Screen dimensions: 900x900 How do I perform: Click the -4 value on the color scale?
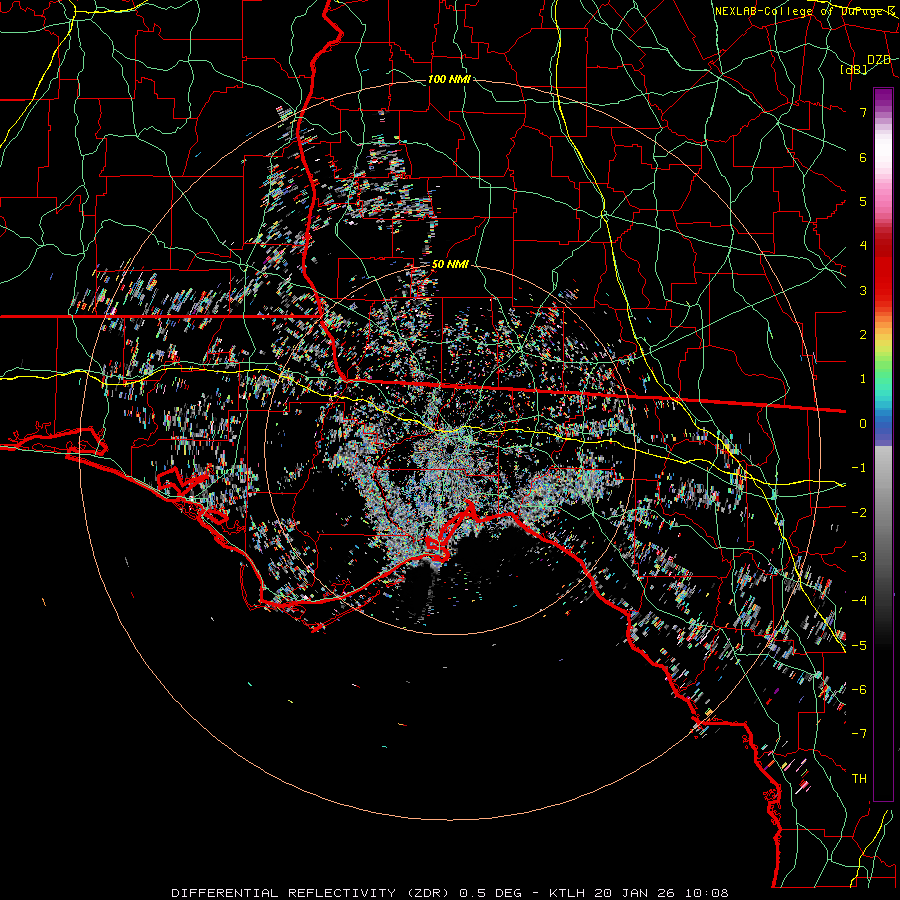click(x=859, y=601)
